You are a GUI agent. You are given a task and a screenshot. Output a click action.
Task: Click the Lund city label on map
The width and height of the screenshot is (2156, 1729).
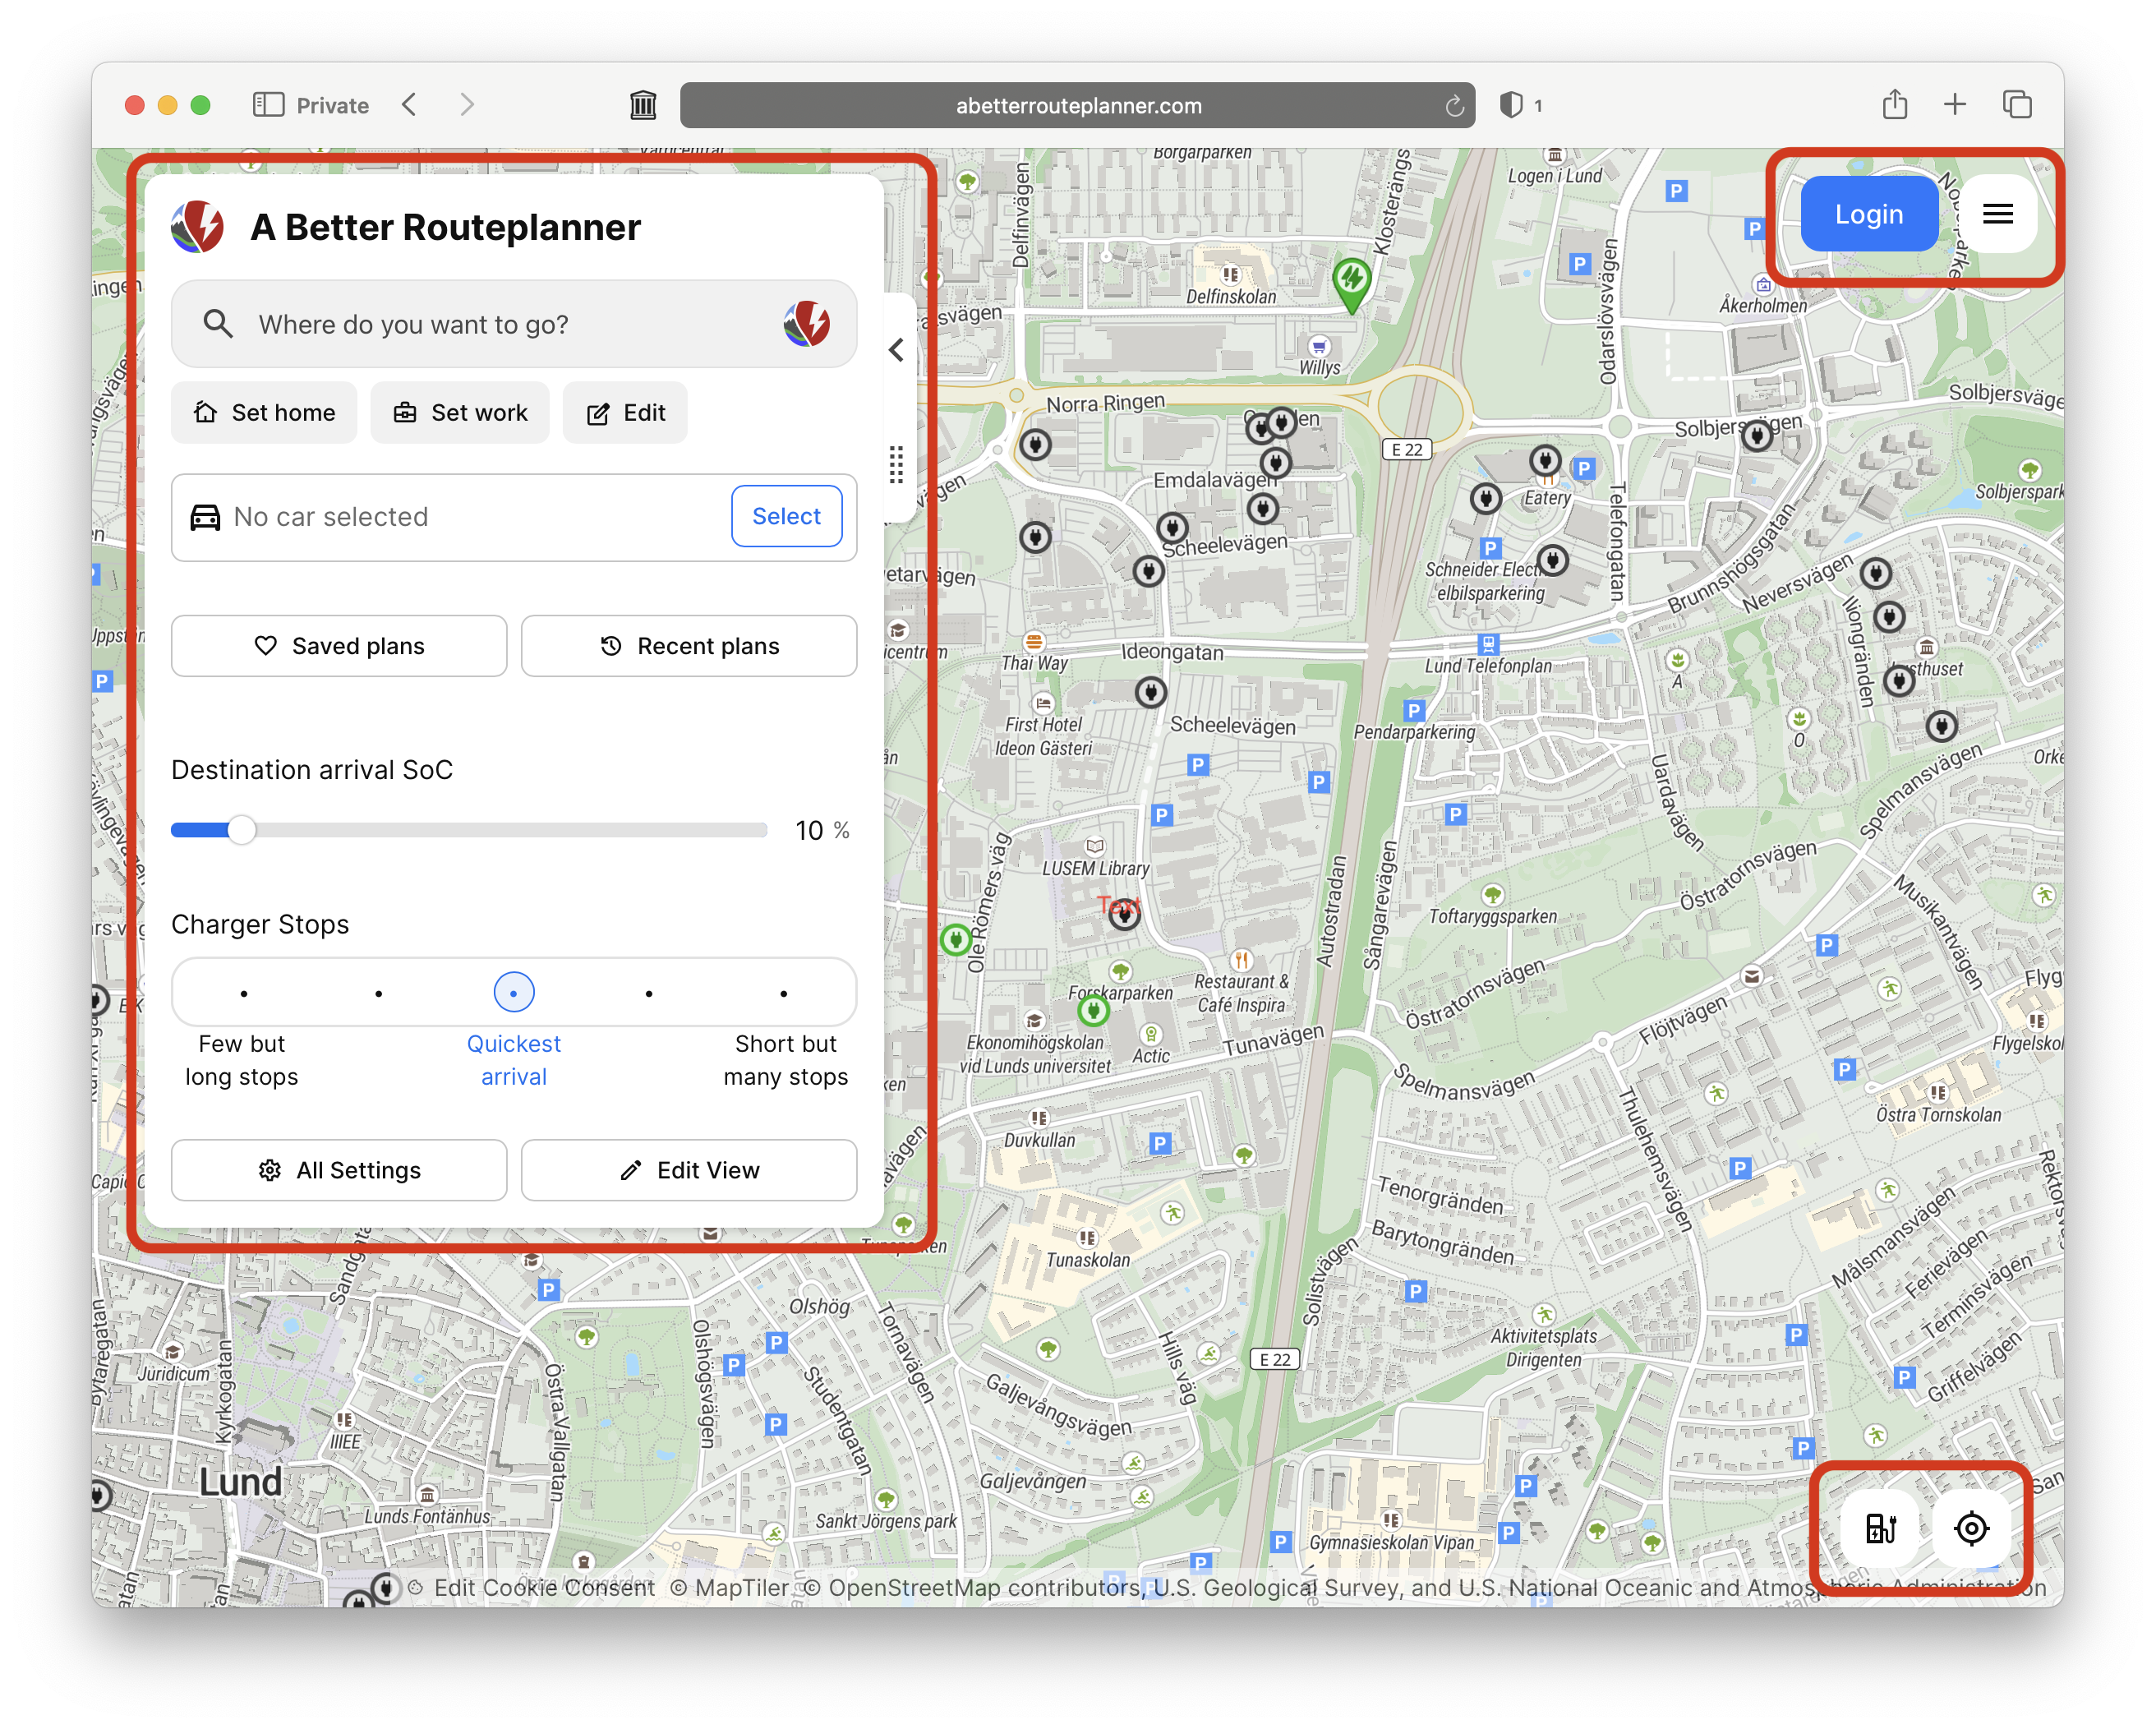coord(240,1482)
